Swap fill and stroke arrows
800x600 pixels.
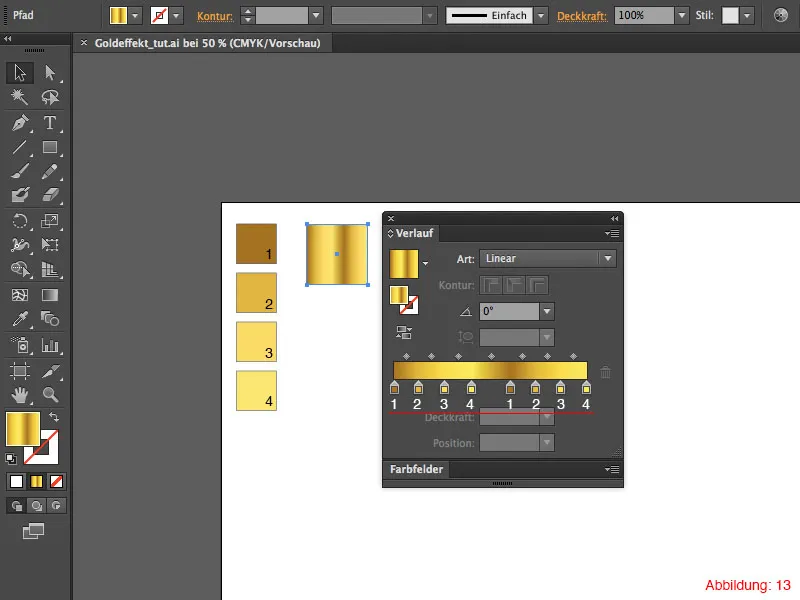[54, 417]
